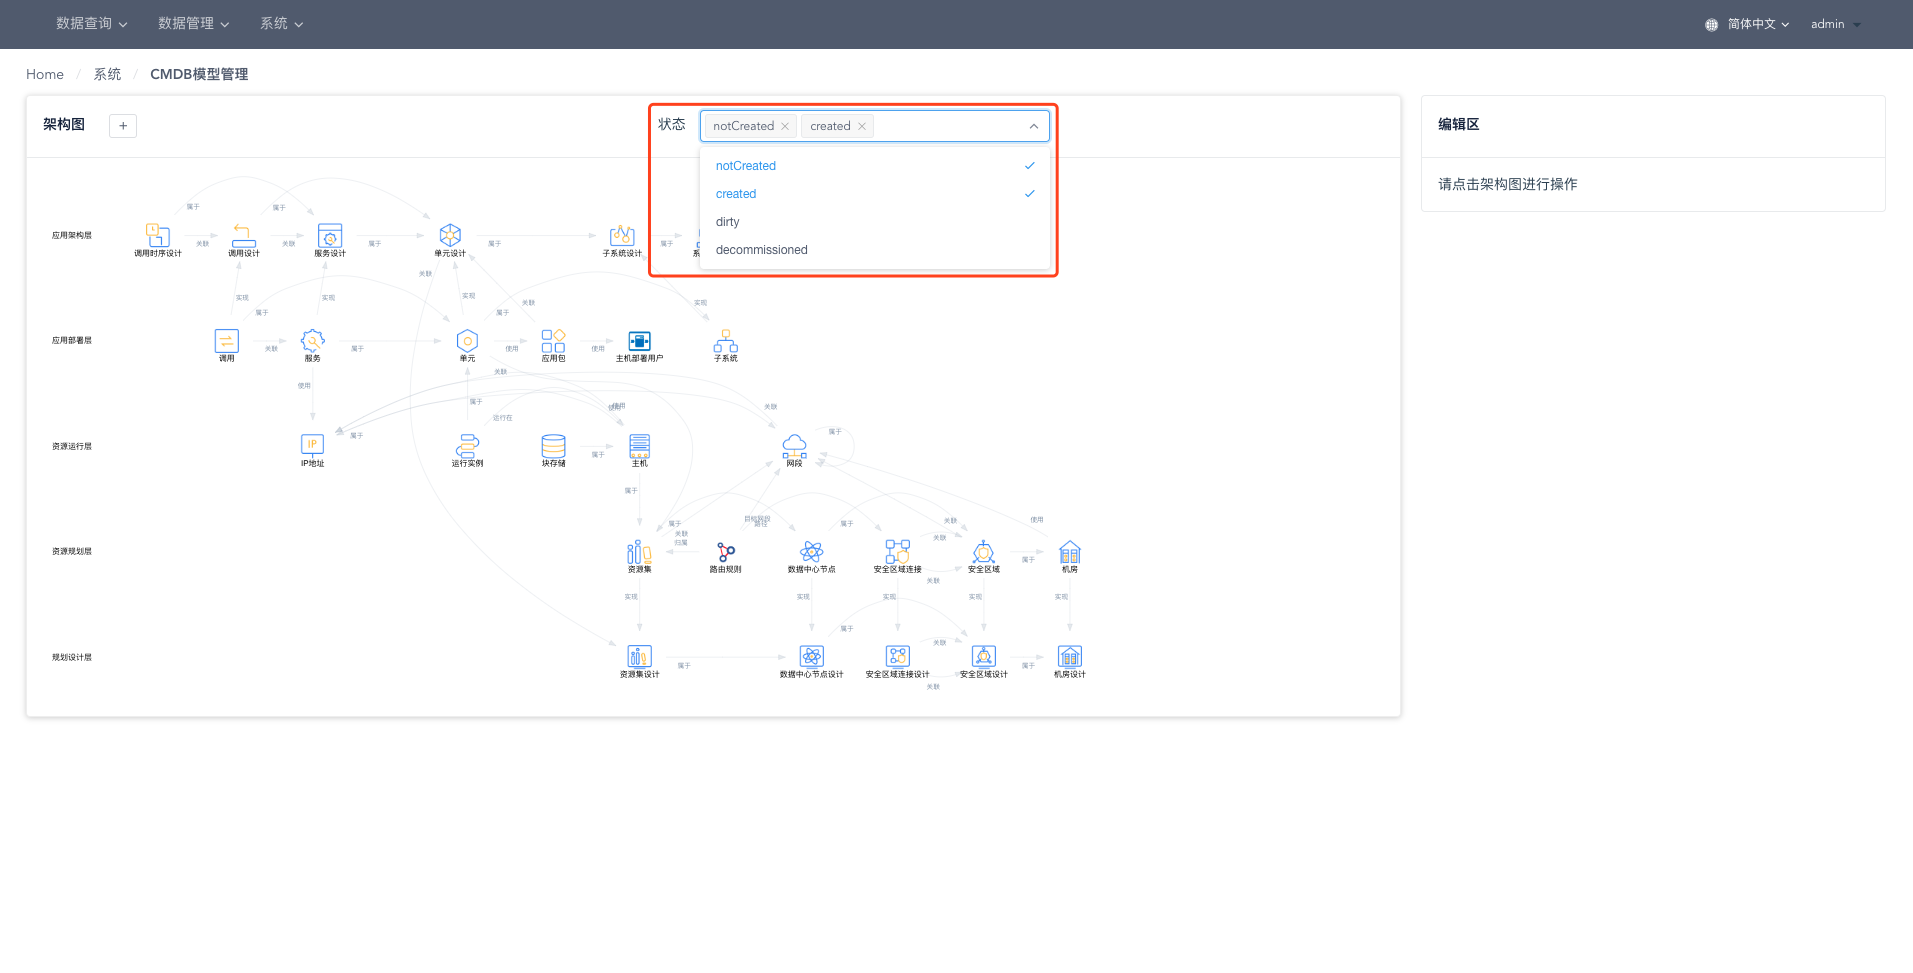Select the 主机部署用户 node icon
The width and height of the screenshot is (1913, 973).
(x=639, y=340)
